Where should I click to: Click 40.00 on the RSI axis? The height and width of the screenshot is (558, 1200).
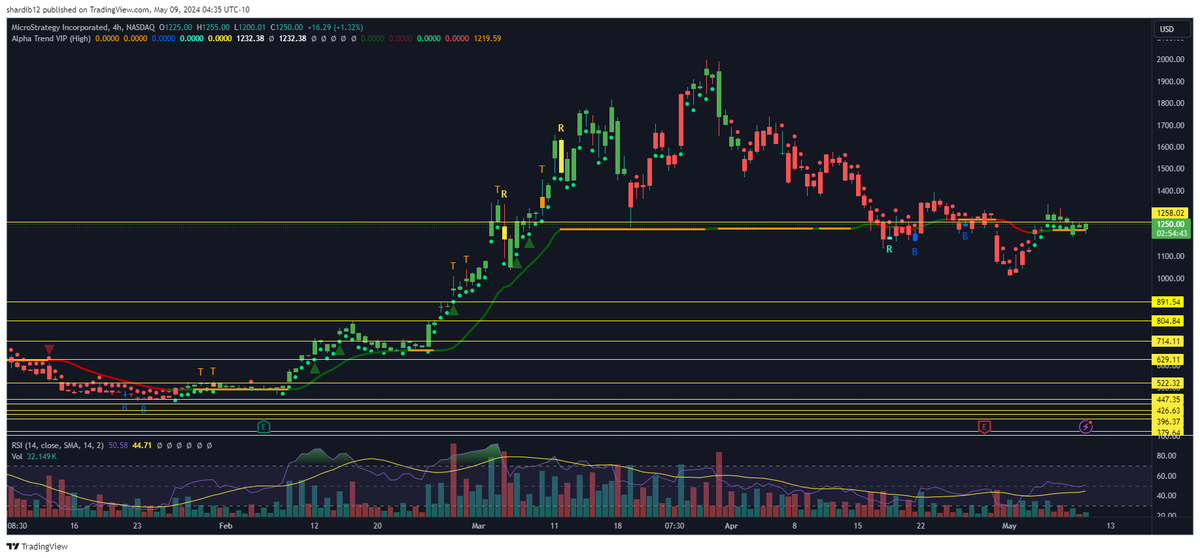(1166, 495)
